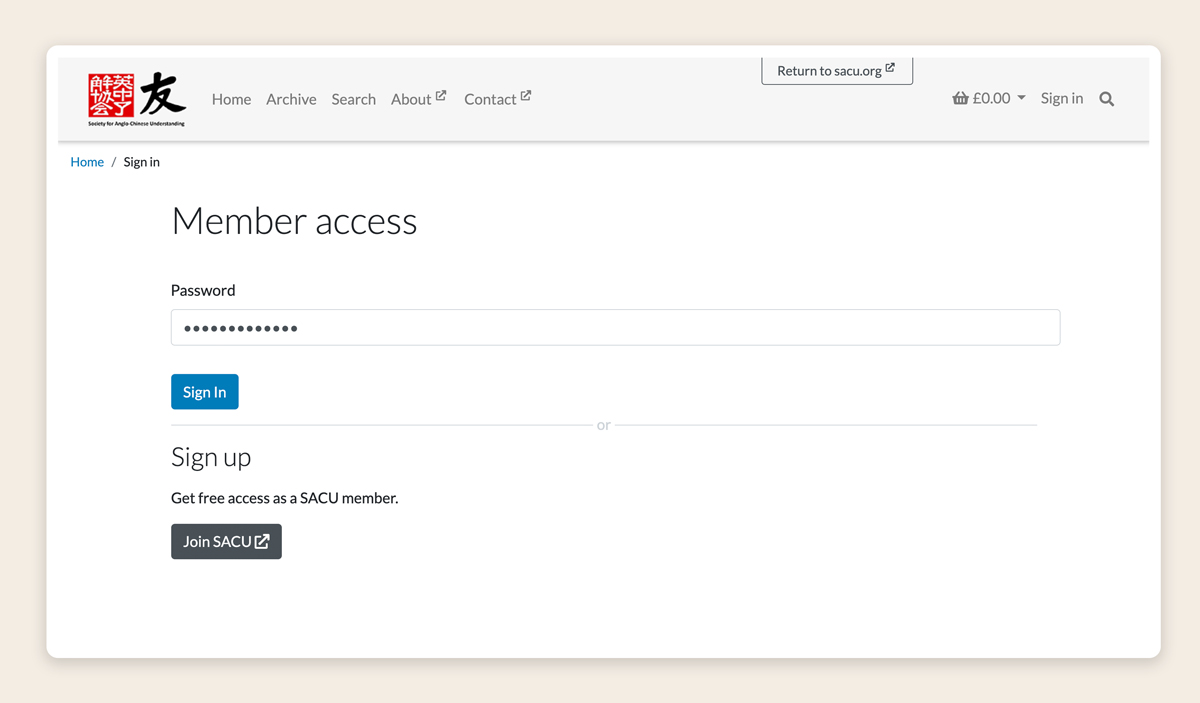Expand the basket dropdown caret
Image resolution: width=1200 pixels, height=703 pixels.
pyautogui.click(x=1021, y=98)
